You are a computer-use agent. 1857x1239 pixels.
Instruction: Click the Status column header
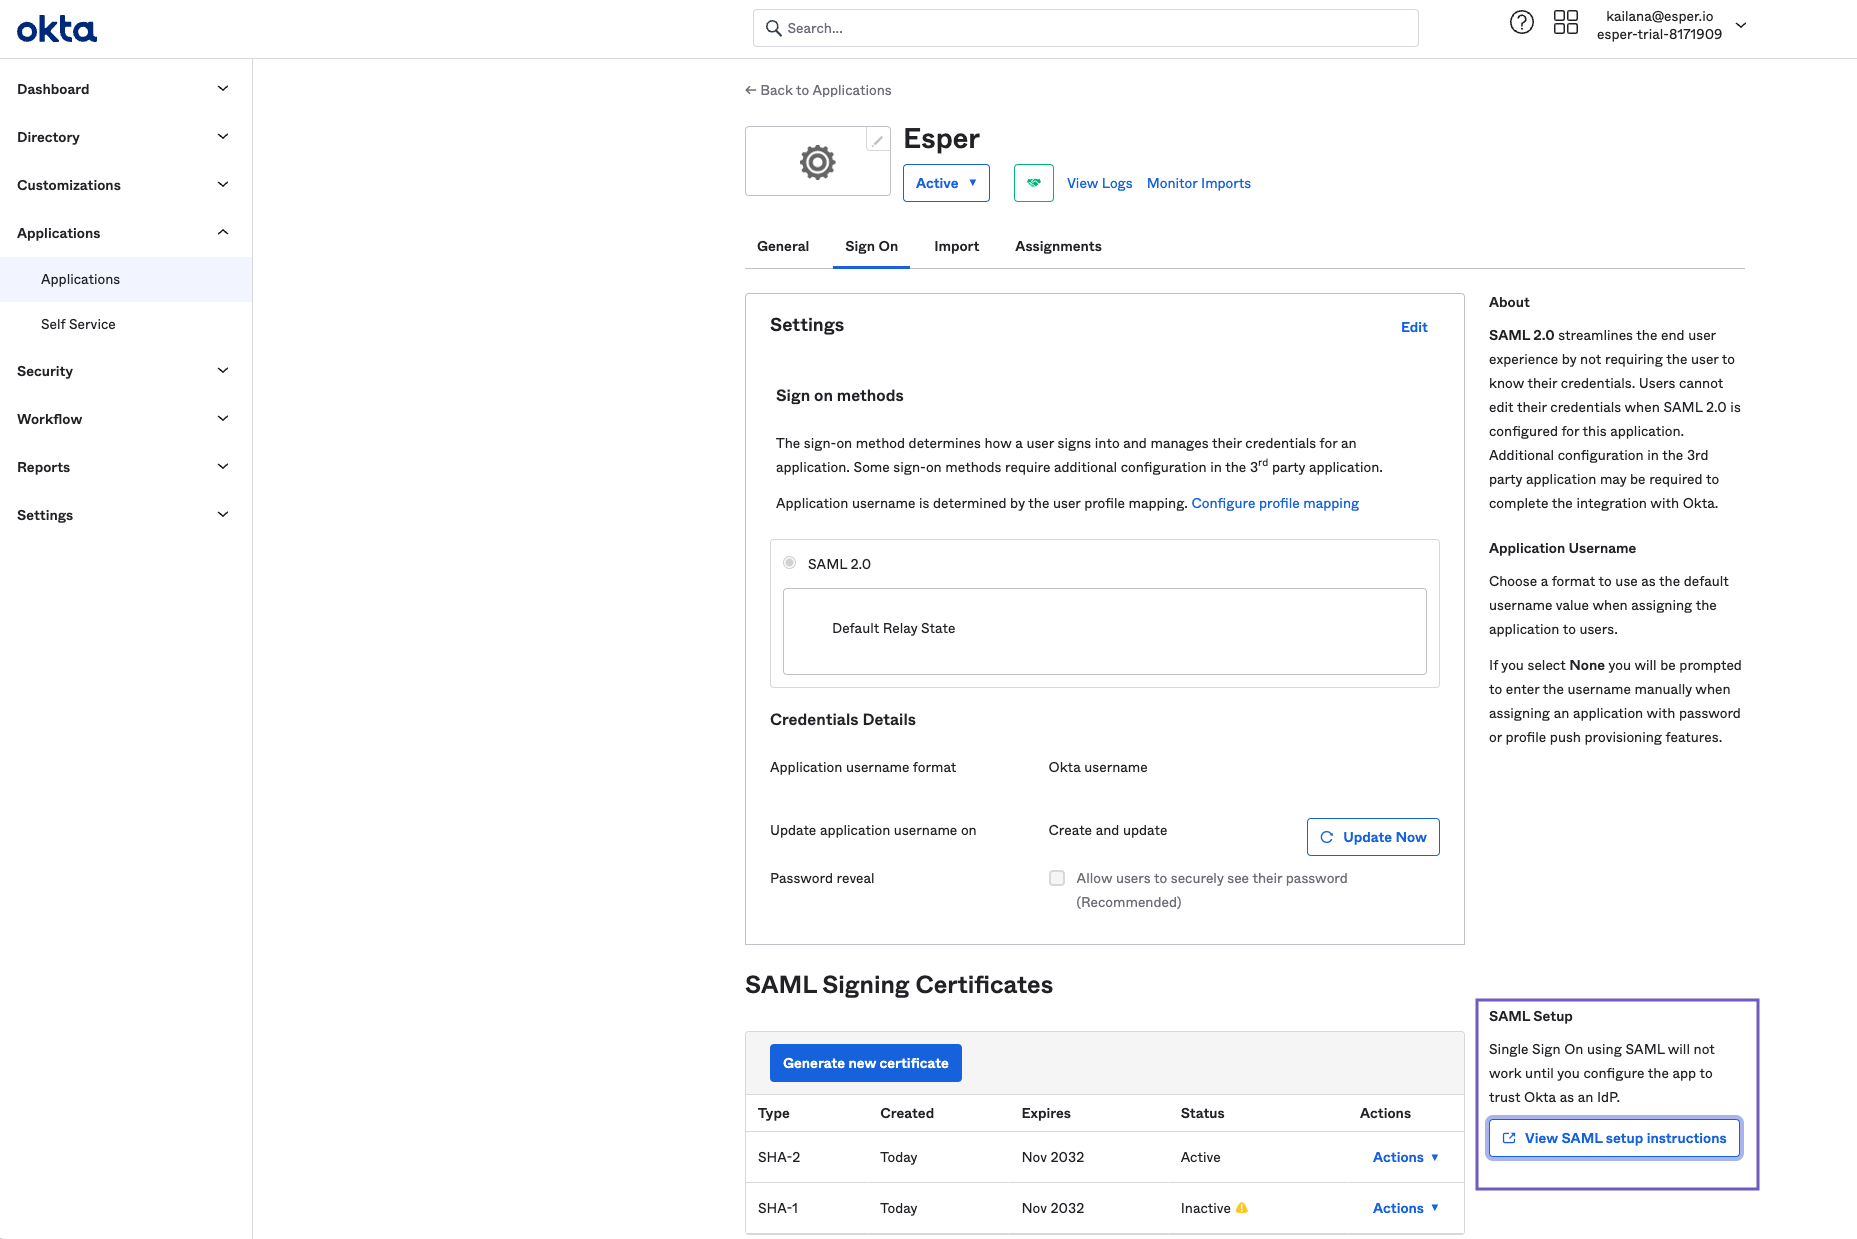pyautogui.click(x=1202, y=1113)
